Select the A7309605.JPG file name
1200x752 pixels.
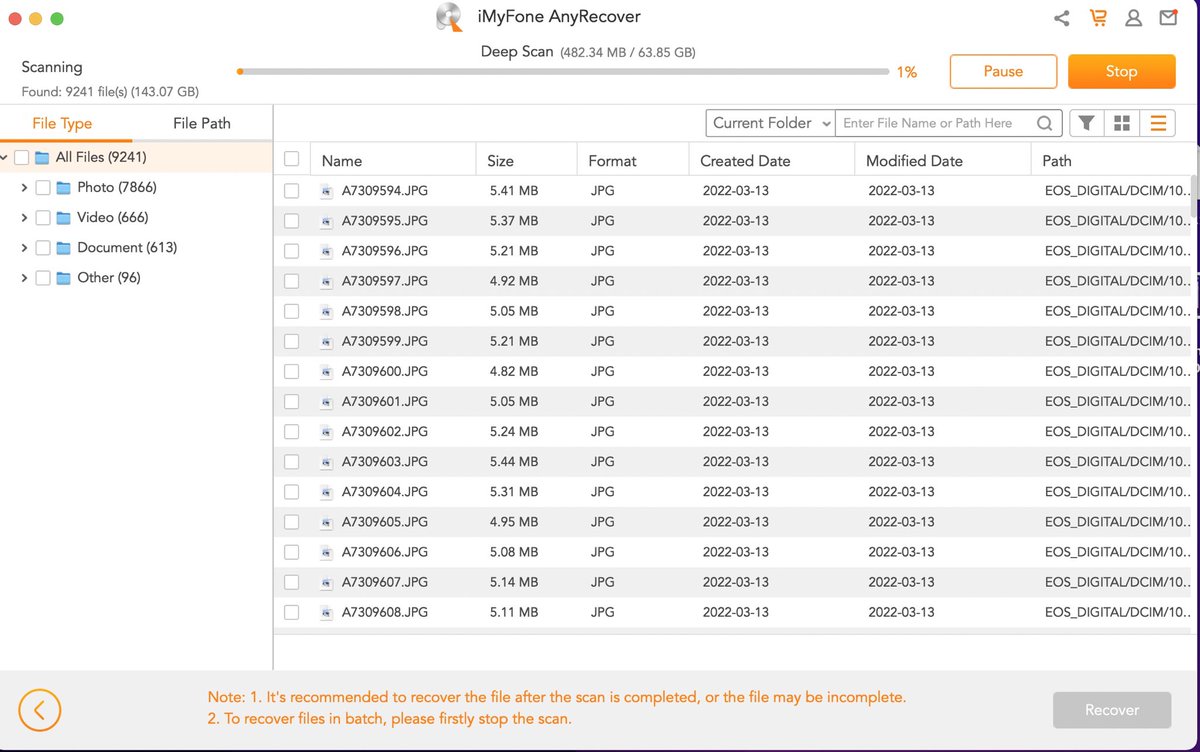[385, 521]
